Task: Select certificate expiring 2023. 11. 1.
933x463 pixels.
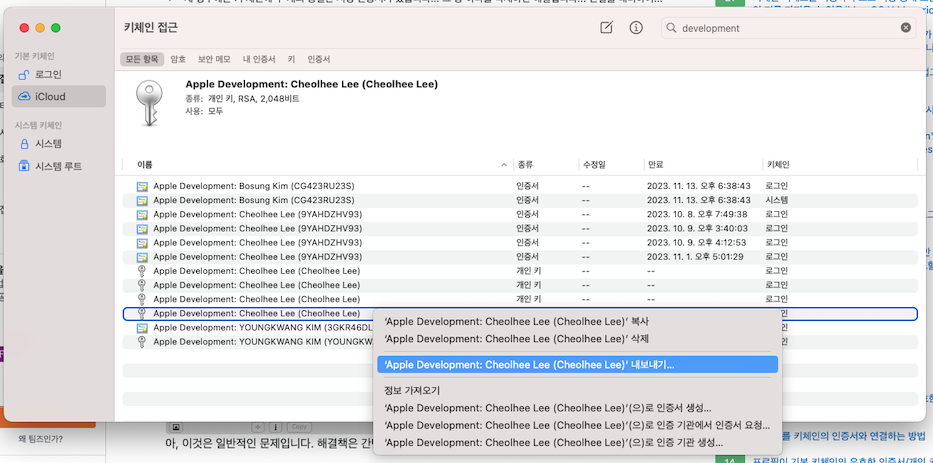Action: coord(520,257)
